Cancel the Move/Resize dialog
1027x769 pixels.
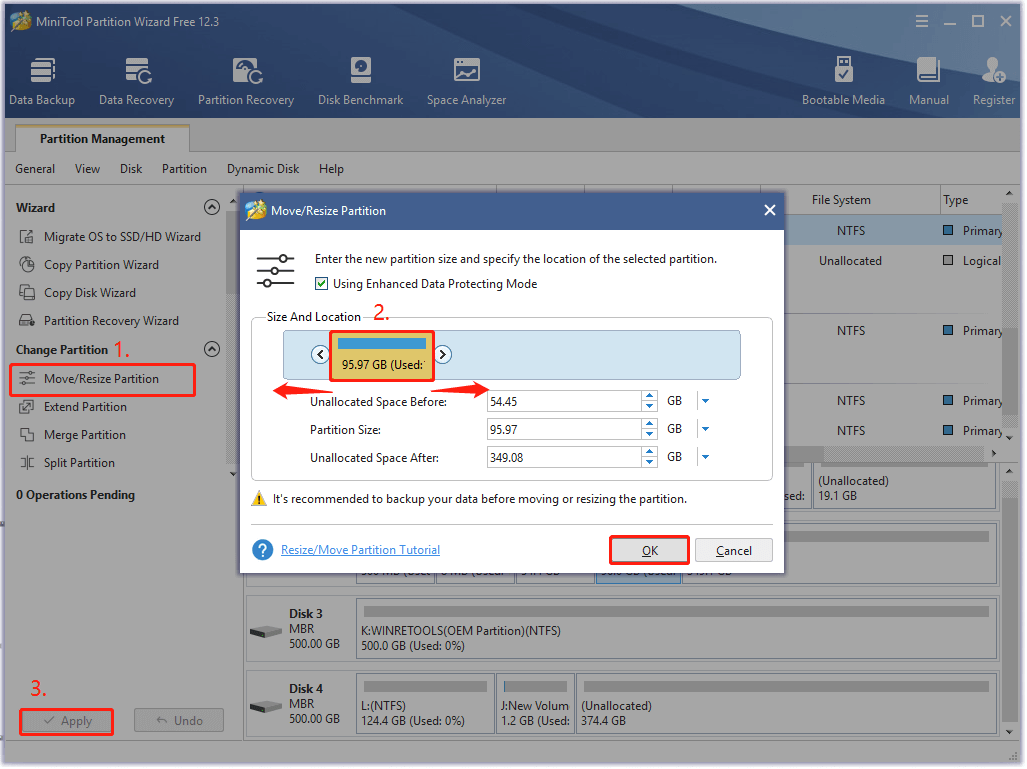(x=734, y=550)
